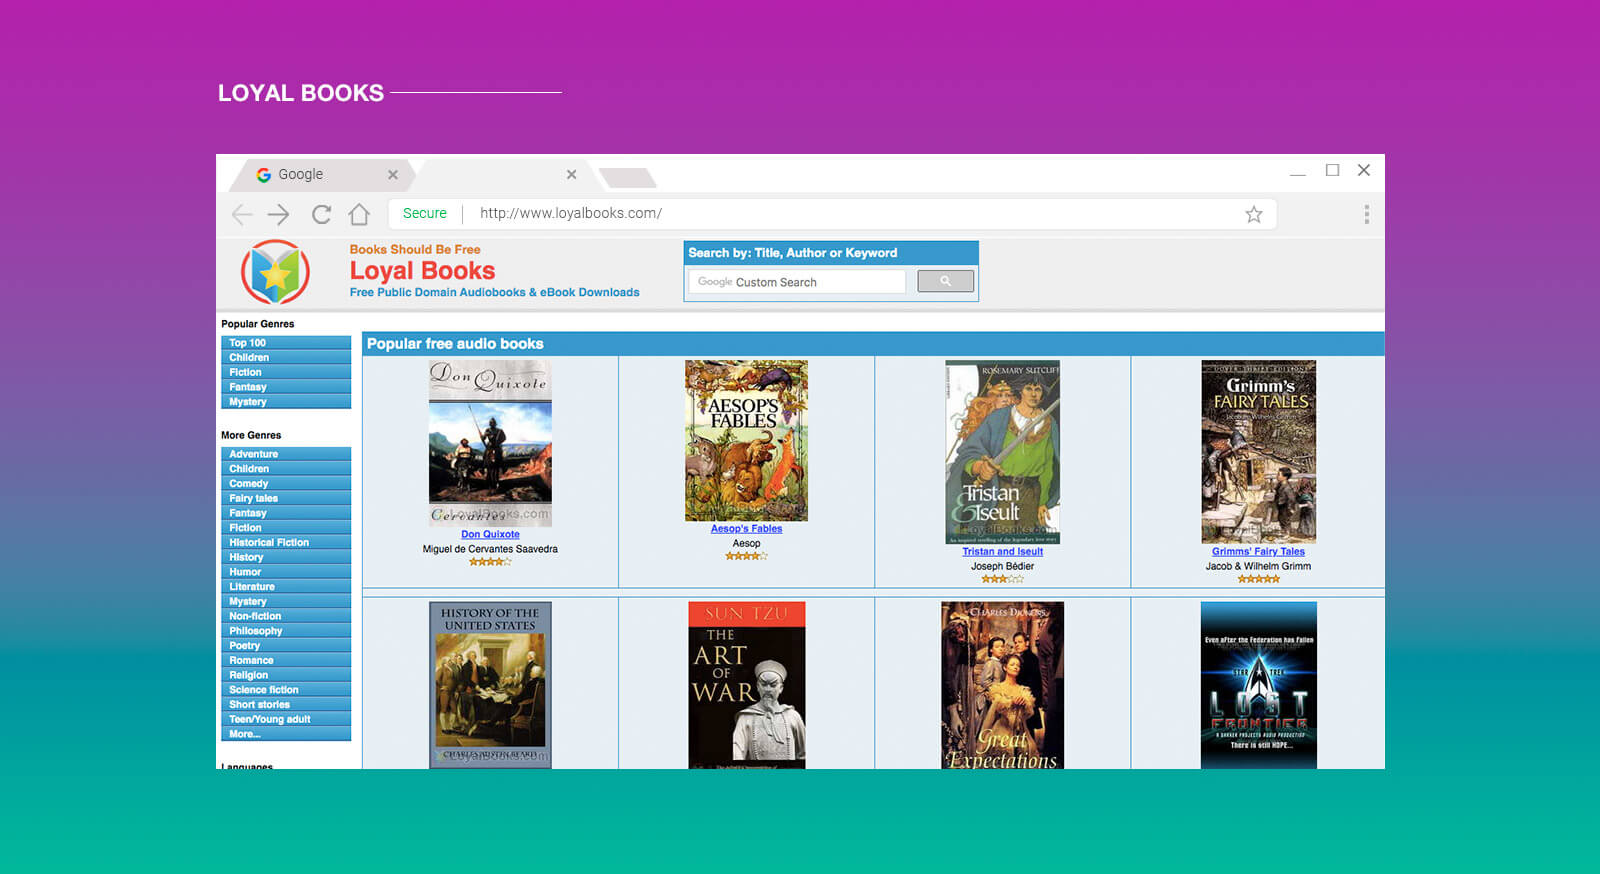Open the browser three-dot menu
The width and height of the screenshot is (1600, 874).
pos(1366,214)
